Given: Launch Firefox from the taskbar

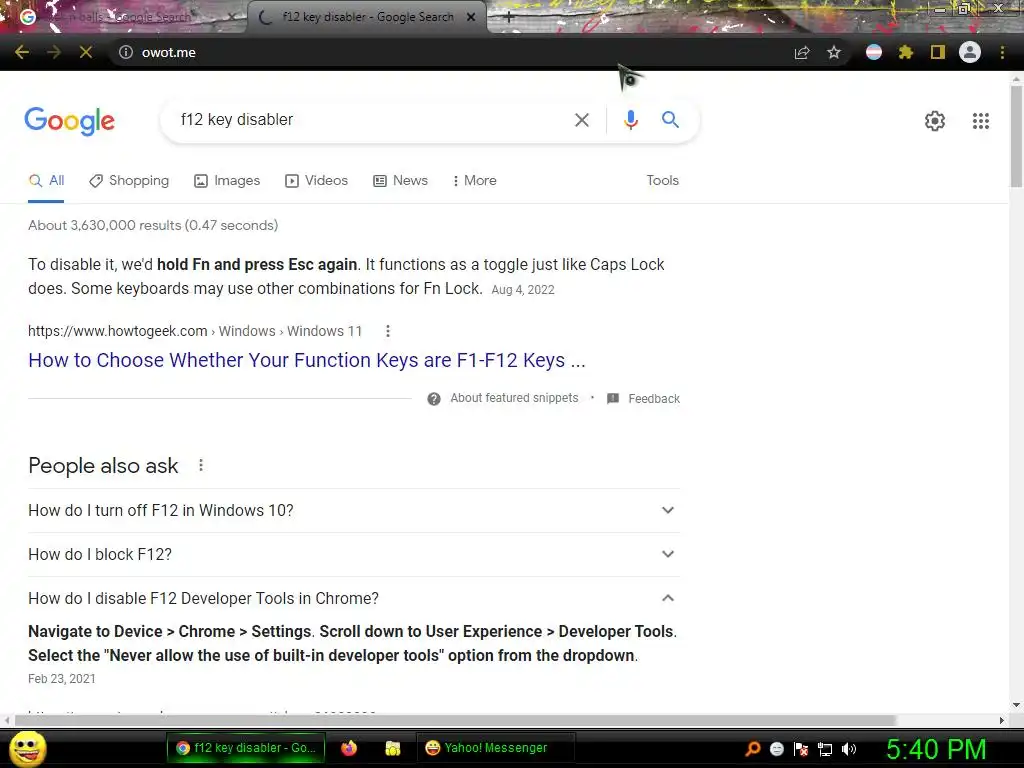Looking at the screenshot, I should tap(349, 748).
